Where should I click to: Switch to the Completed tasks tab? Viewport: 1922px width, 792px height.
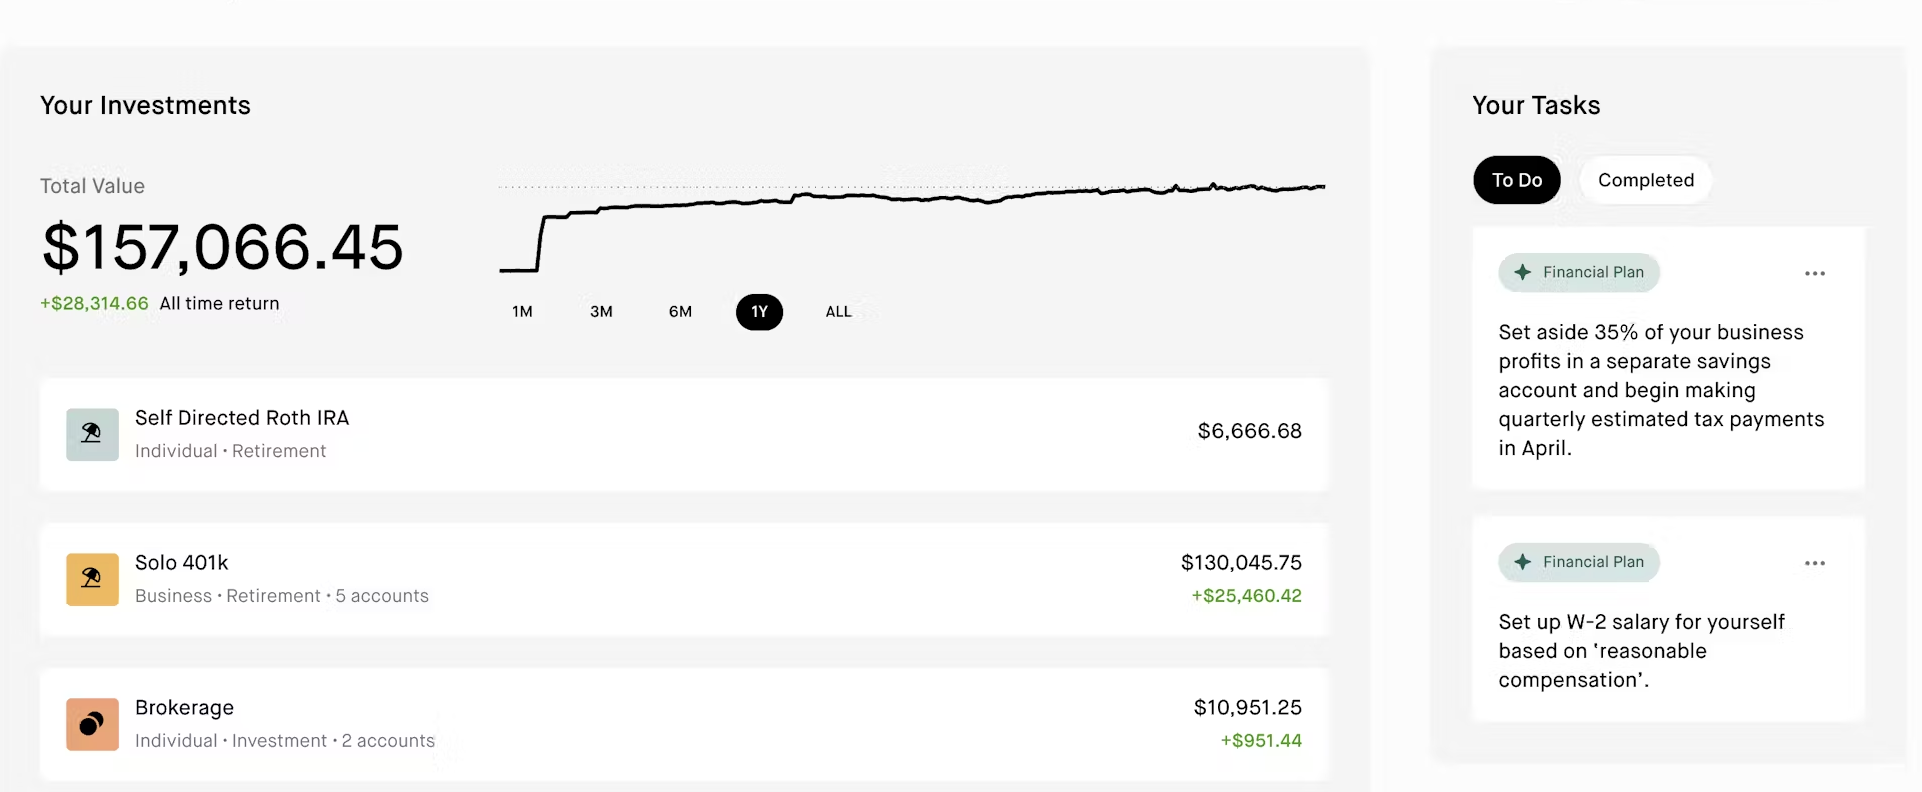click(1645, 180)
